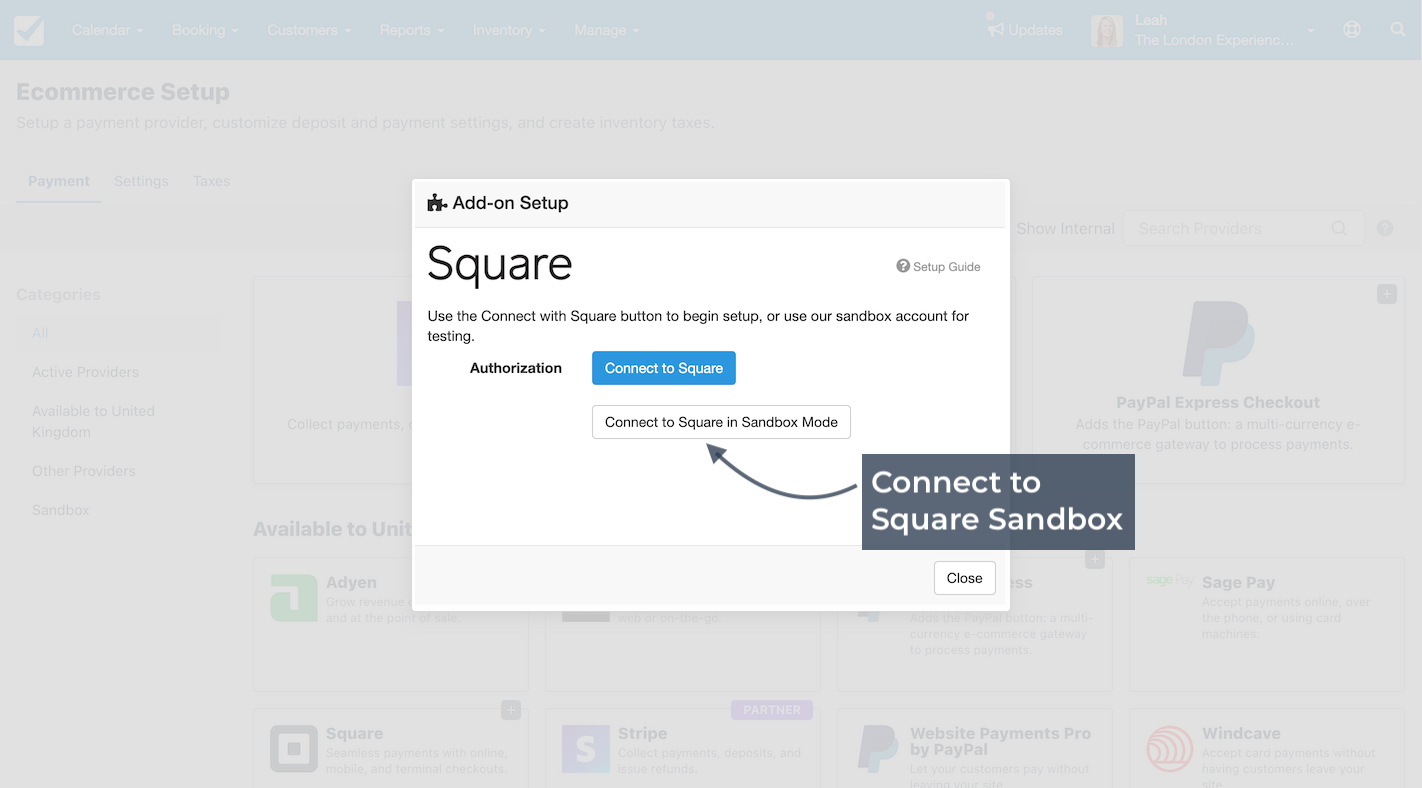Screen dimensions: 1422x788
Task: Switch to the Settings tab
Action: [141, 181]
